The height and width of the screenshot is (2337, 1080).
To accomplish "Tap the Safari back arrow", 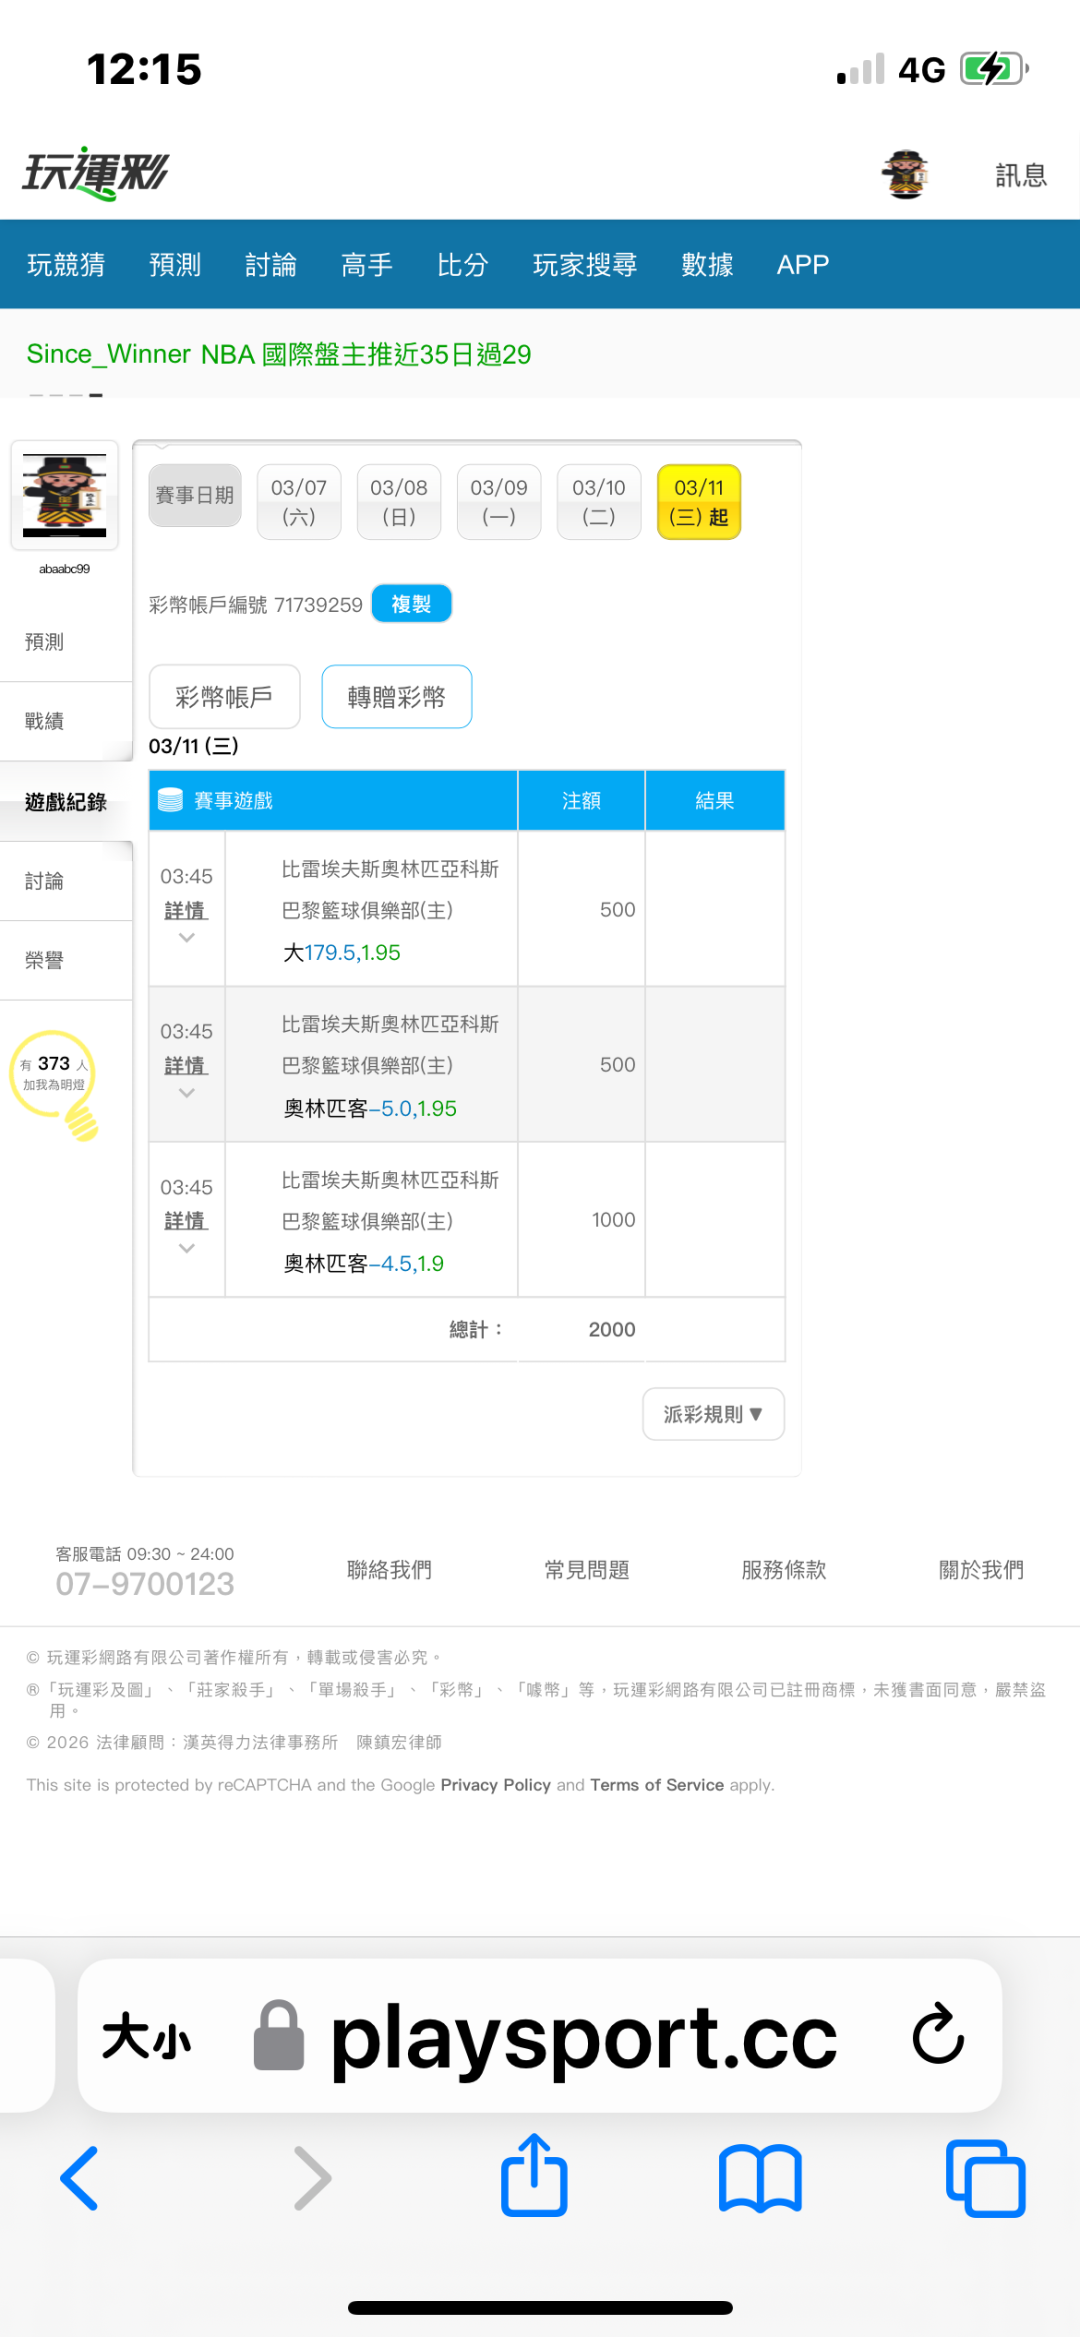I will [x=80, y=2178].
